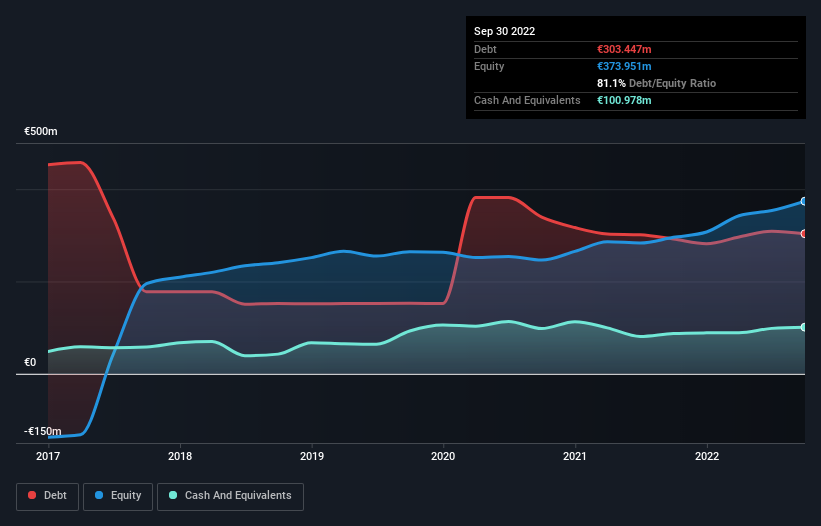Toggle the Debt legend button
Viewport: 821px width, 526px height.
48,496
